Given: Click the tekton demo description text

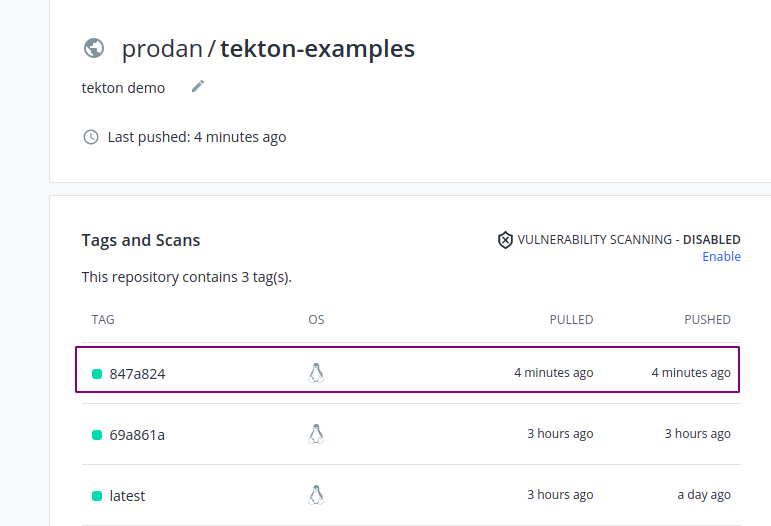Looking at the screenshot, I should (x=123, y=88).
